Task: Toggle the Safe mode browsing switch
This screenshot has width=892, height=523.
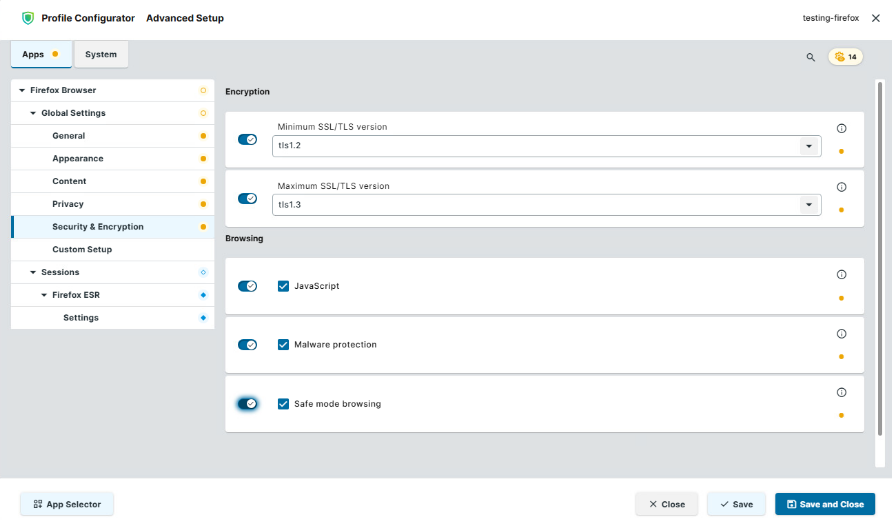Action: 247,404
